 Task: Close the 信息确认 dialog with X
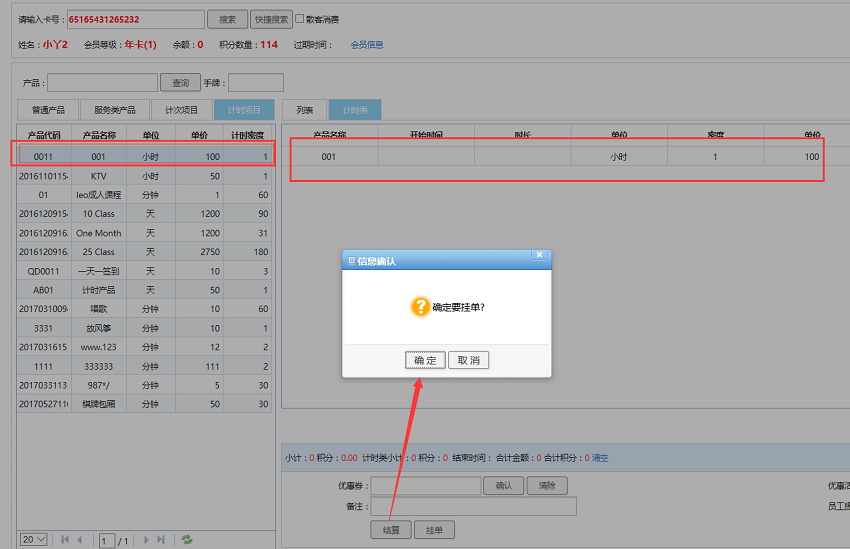tap(539, 256)
